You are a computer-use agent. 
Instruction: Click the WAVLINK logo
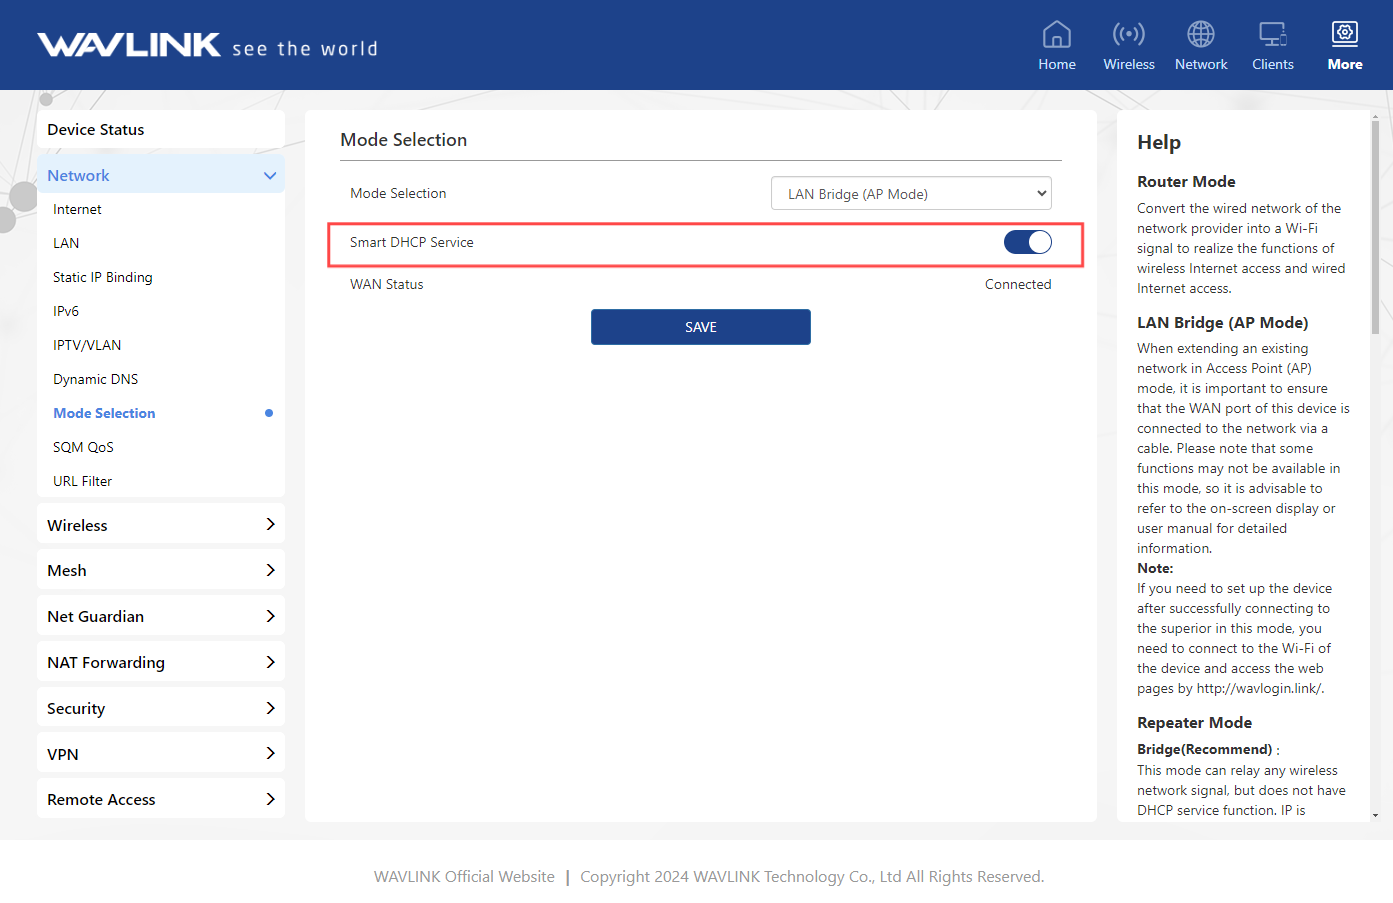129,45
